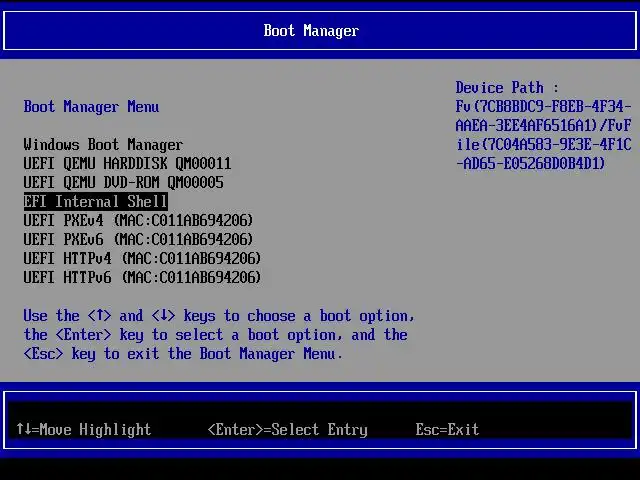
Task: Choose UEFI HTTPv6 boot entry
Action: coord(142,278)
